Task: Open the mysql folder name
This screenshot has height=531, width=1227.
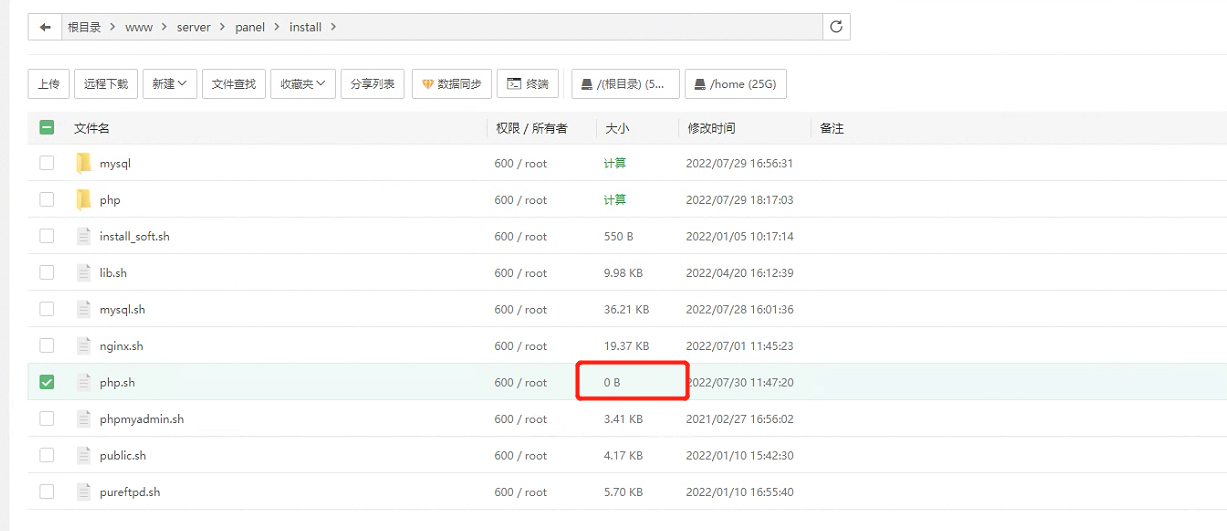Action: pos(115,163)
